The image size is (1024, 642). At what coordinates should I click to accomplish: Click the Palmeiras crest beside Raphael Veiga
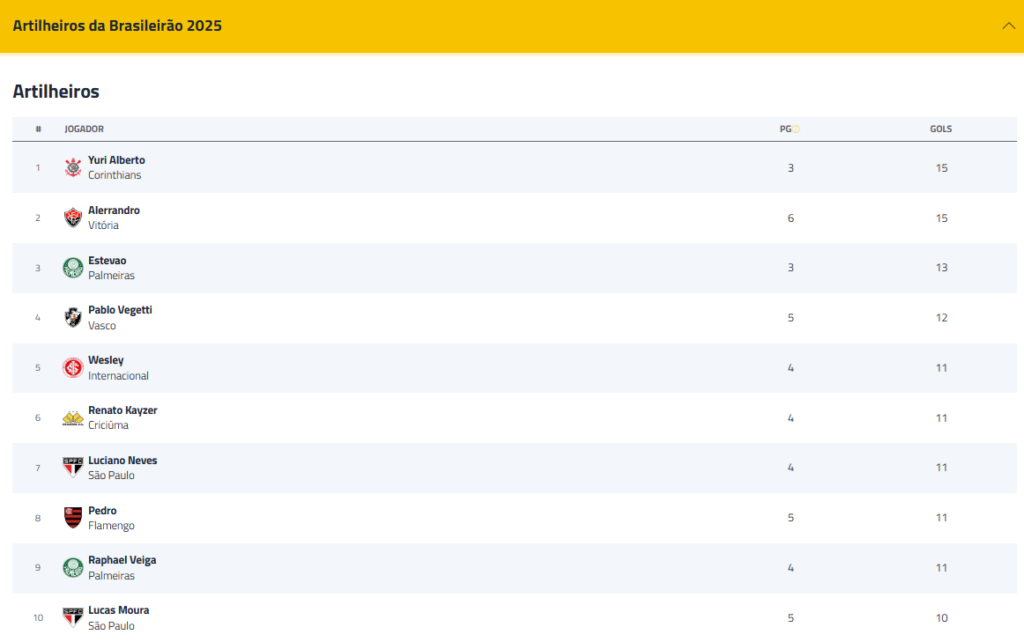click(x=72, y=568)
